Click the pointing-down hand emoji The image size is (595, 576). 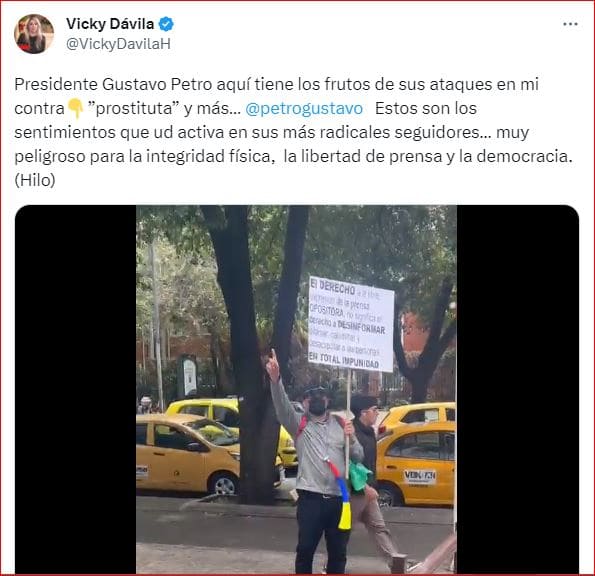(x=76, y=109)
